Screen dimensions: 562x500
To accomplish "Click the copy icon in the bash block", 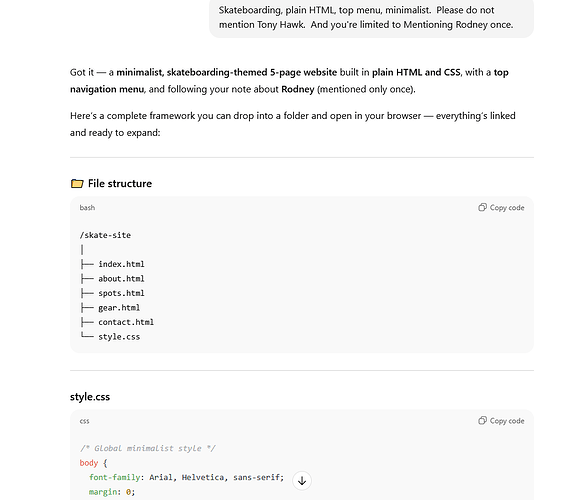I will click(x=482, y=207).
